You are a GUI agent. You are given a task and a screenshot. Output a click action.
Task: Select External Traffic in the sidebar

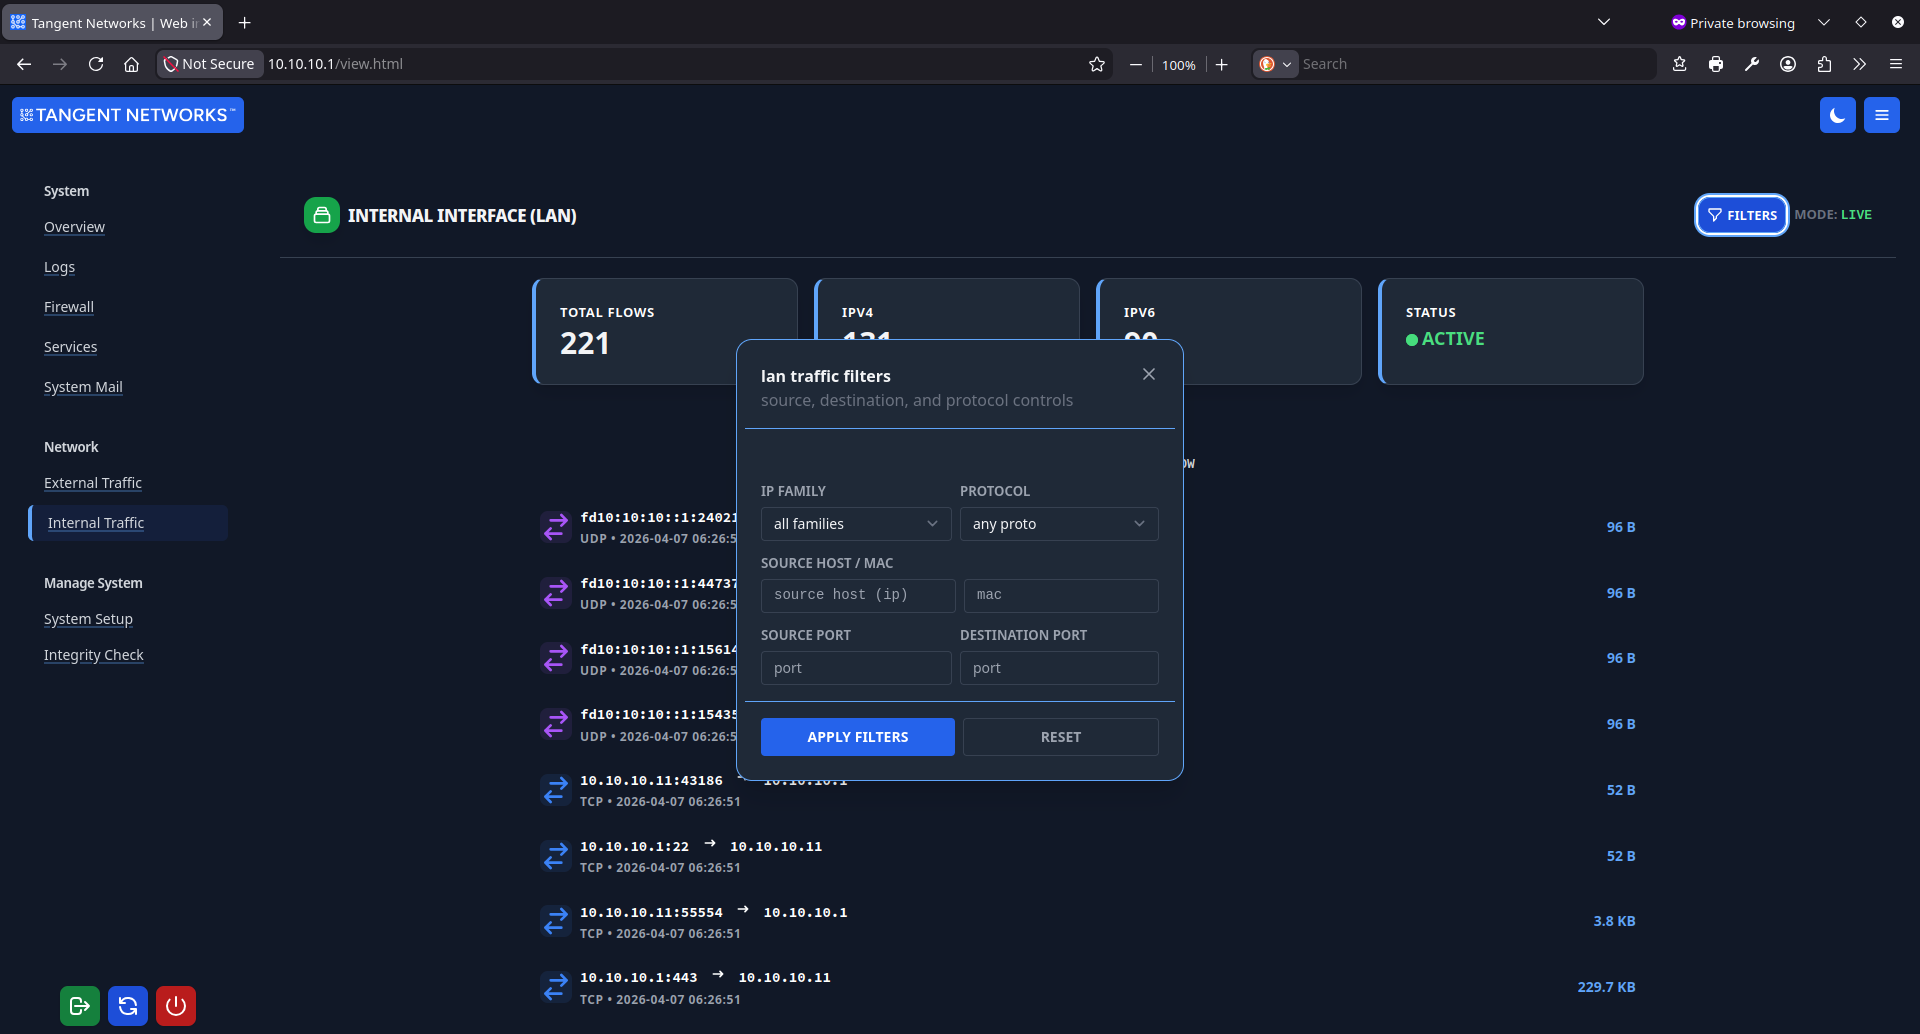92,482
